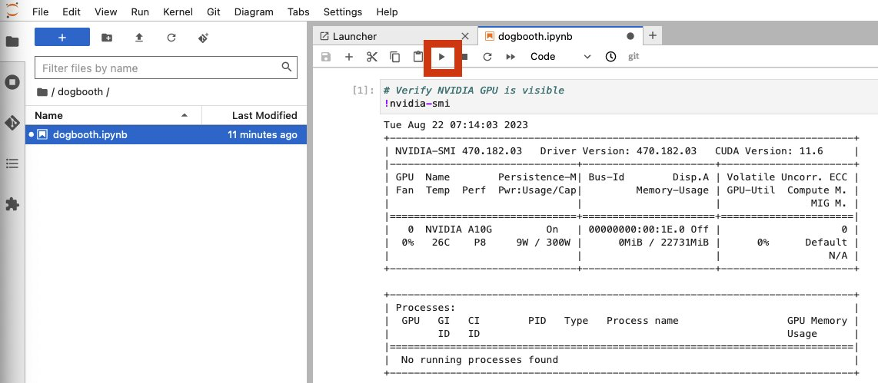Click 'No running processes found' output text
Viewport: 879px width, 383px height.
pyautogui.click(x=479, y=359)
